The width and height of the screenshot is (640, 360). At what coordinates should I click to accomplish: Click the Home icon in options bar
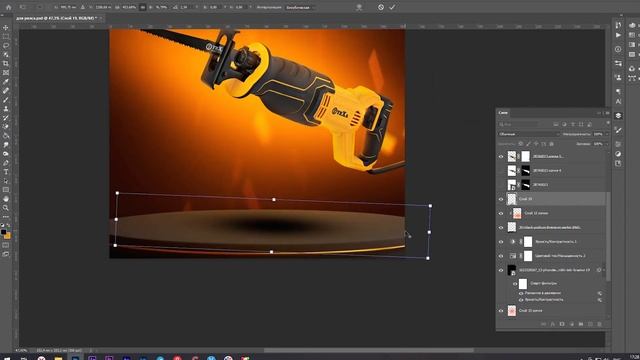(9, 7)
